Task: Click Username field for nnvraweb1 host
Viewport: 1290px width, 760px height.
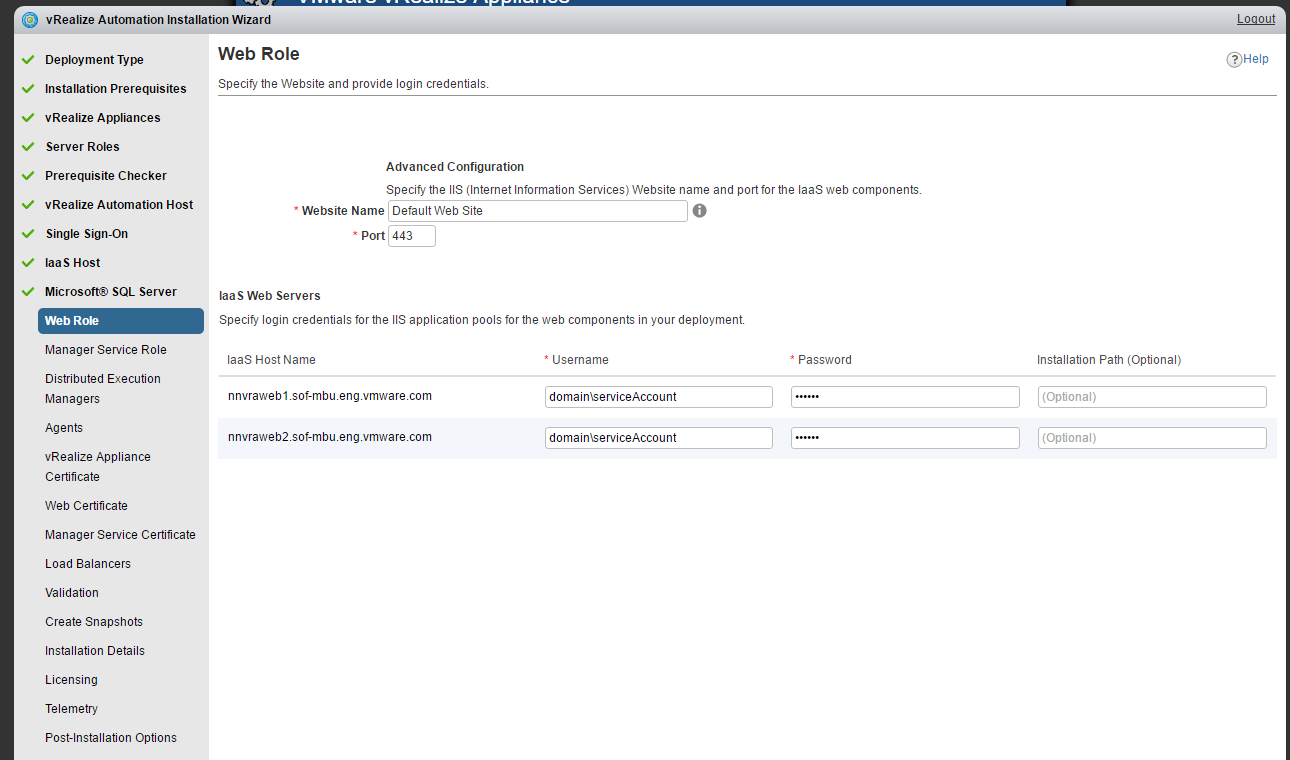Action: [659, 397]
